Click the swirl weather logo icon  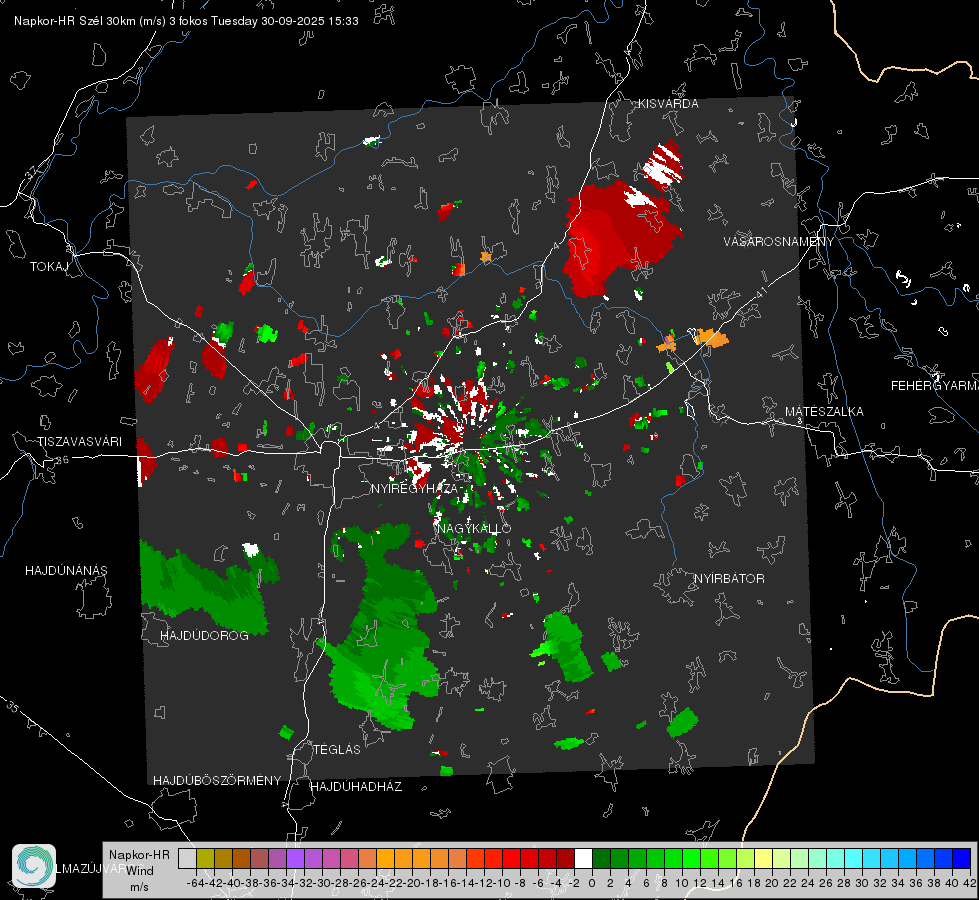click(x=34, y=866)
